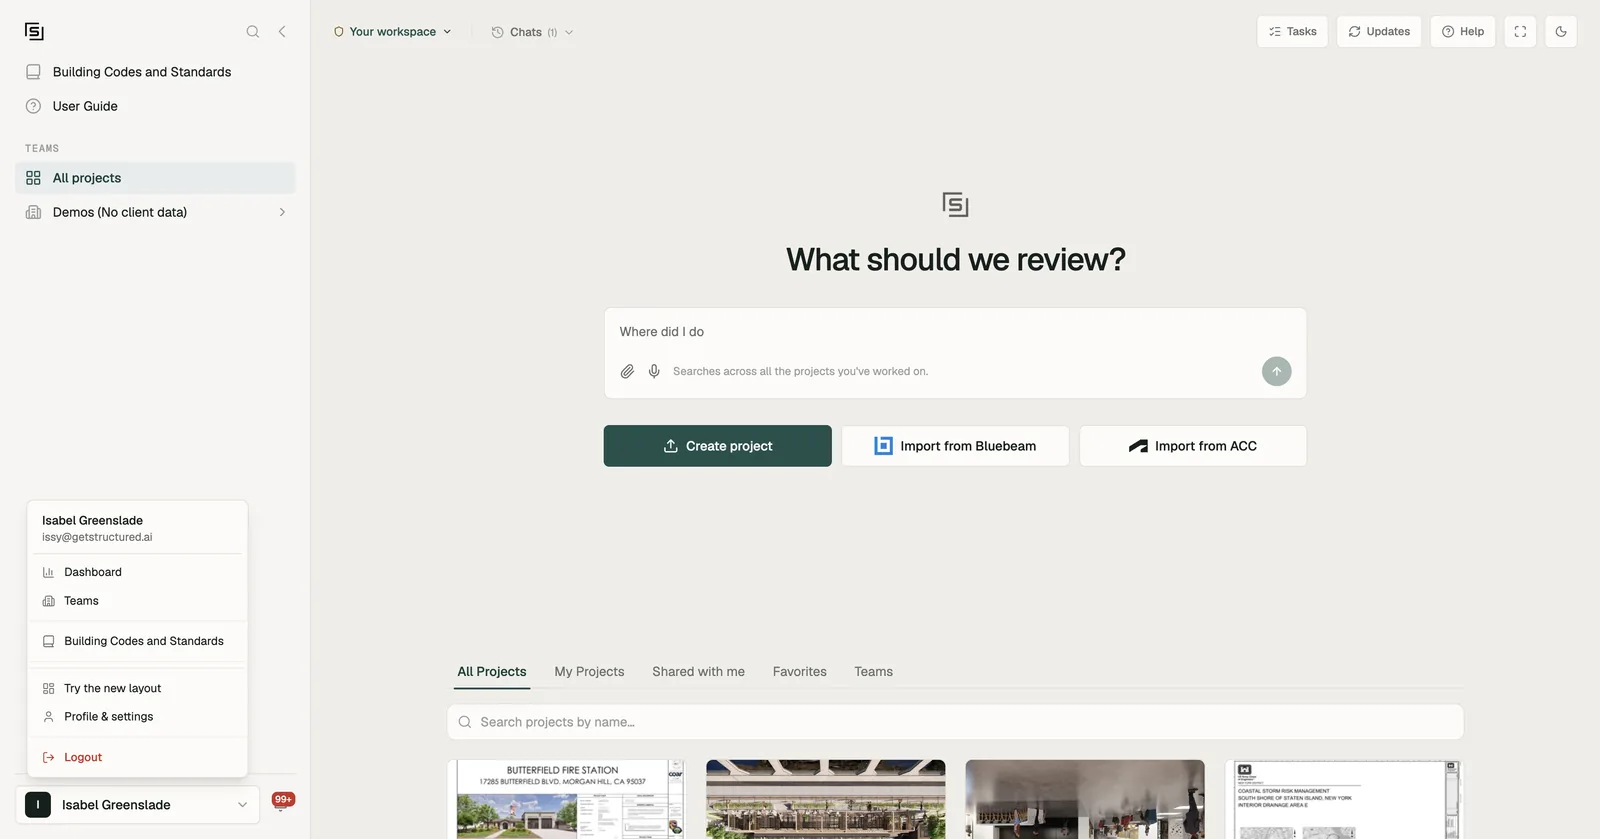1600x839 pixels.
Task: Click the search icon in the sidebar
Action: (x=253, y=32)
